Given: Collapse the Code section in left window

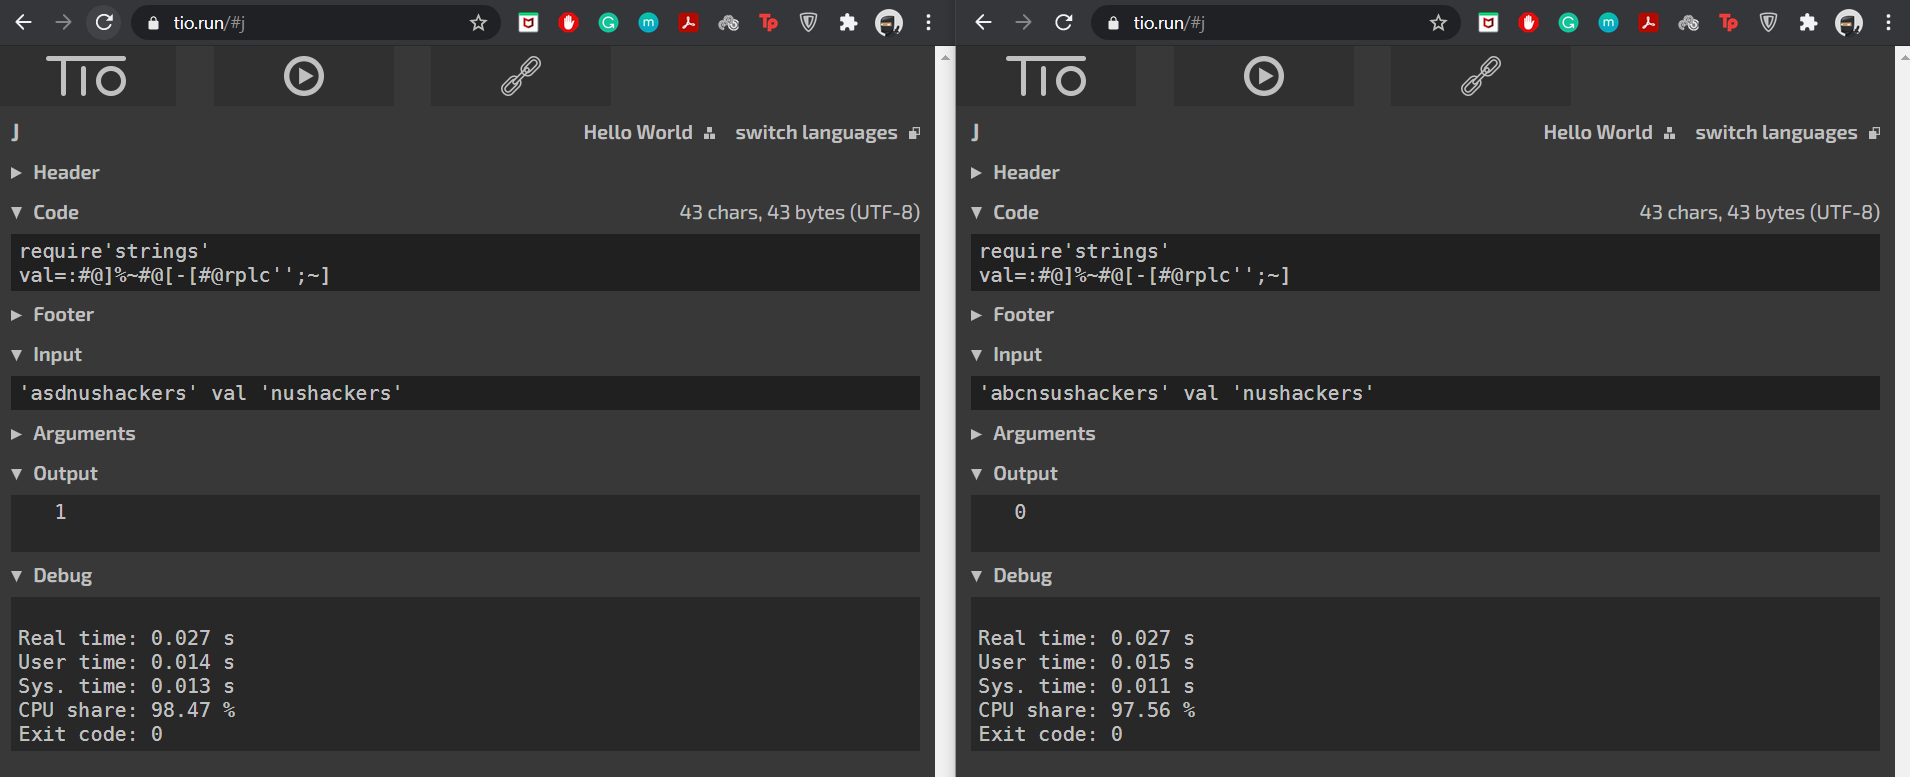Looking at the screenshot, I should pos(45,212).
